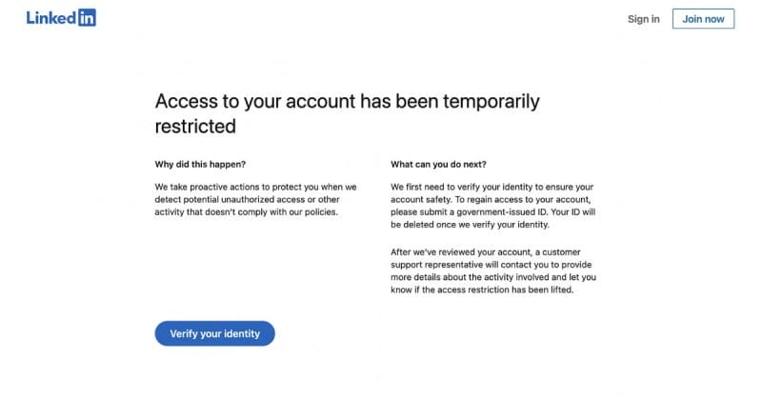The image size is (762, 400).
Task: Click the word 'policies' in the left paragraph
Action: coord(319,212)
